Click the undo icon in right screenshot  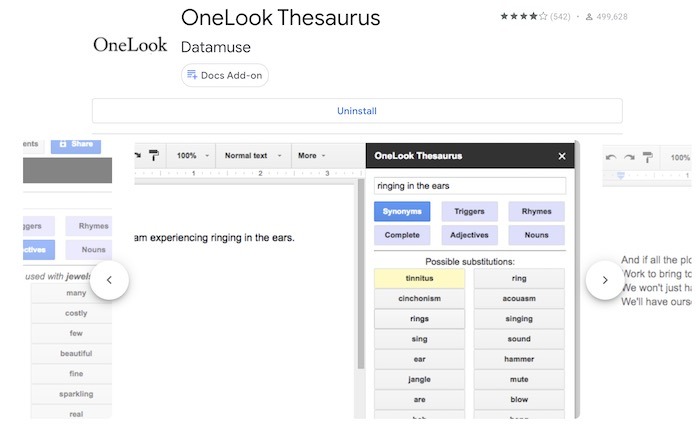pyautogui.click(x=611, y=157)
